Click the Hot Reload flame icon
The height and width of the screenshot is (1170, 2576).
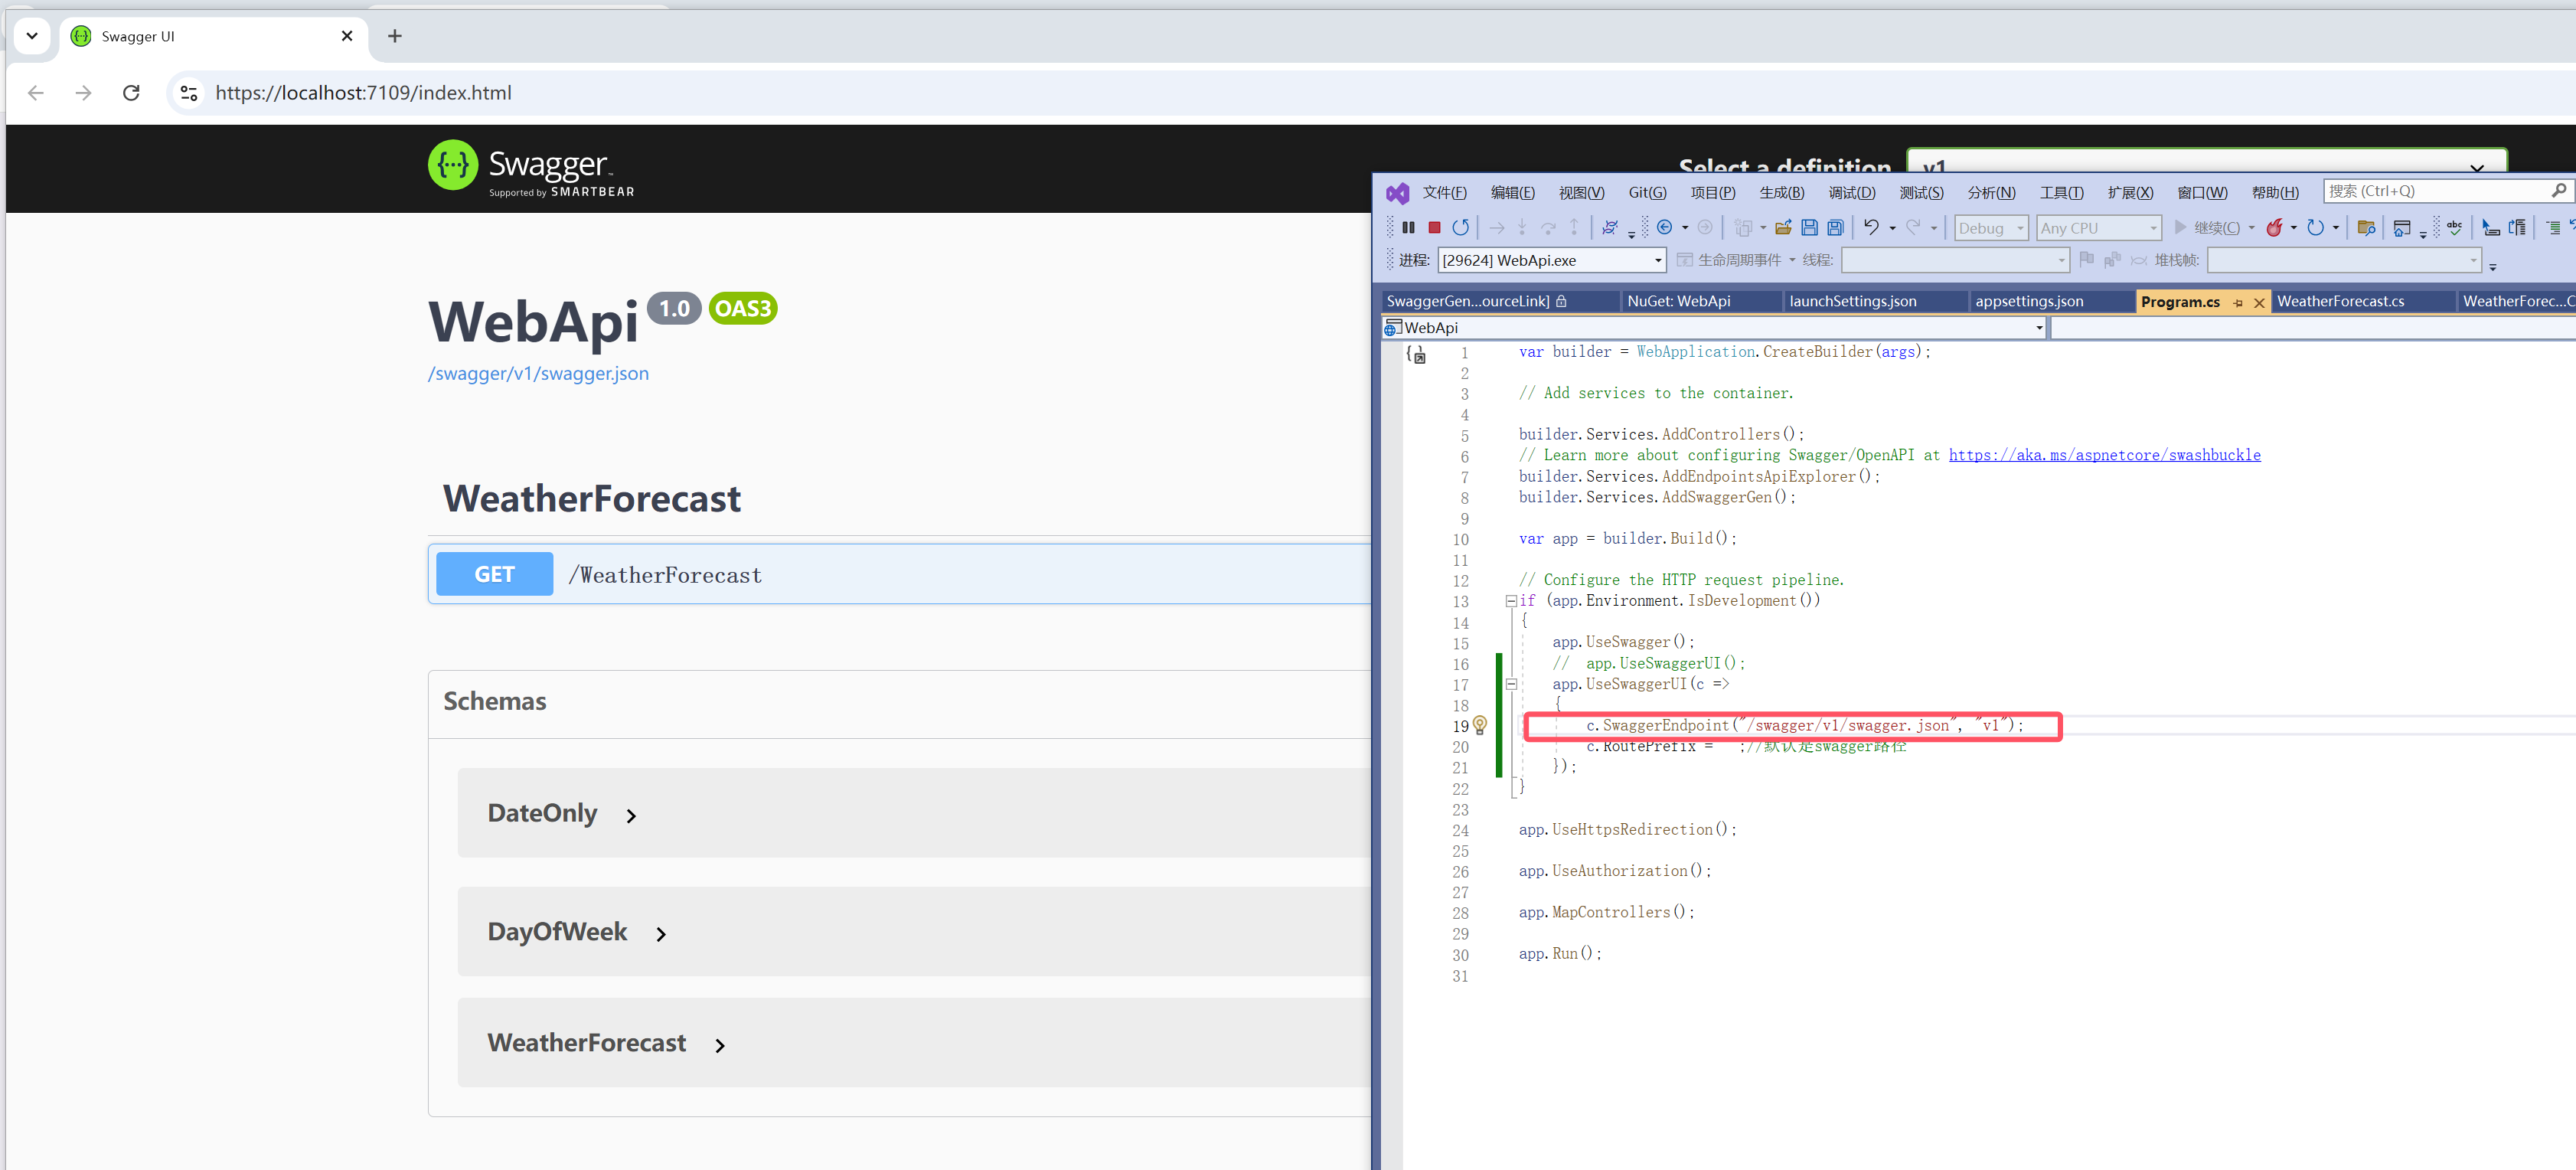pyautogui.click(x=2274, y=228)
